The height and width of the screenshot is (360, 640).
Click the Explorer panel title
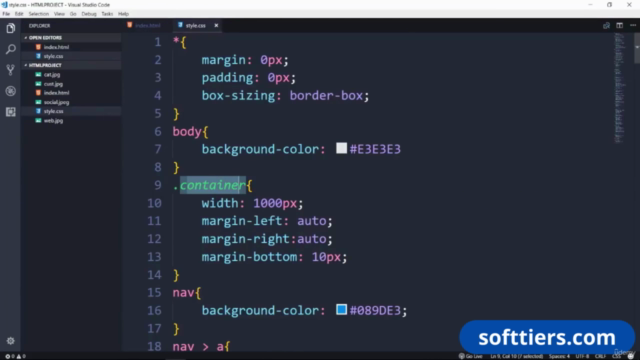pyautogui.click(x=40, y=26)
